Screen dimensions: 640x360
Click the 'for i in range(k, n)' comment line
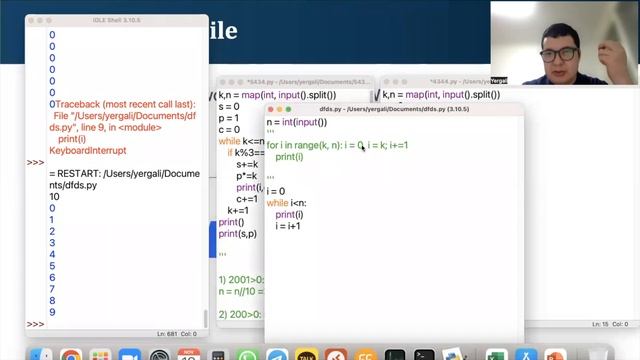337,145
